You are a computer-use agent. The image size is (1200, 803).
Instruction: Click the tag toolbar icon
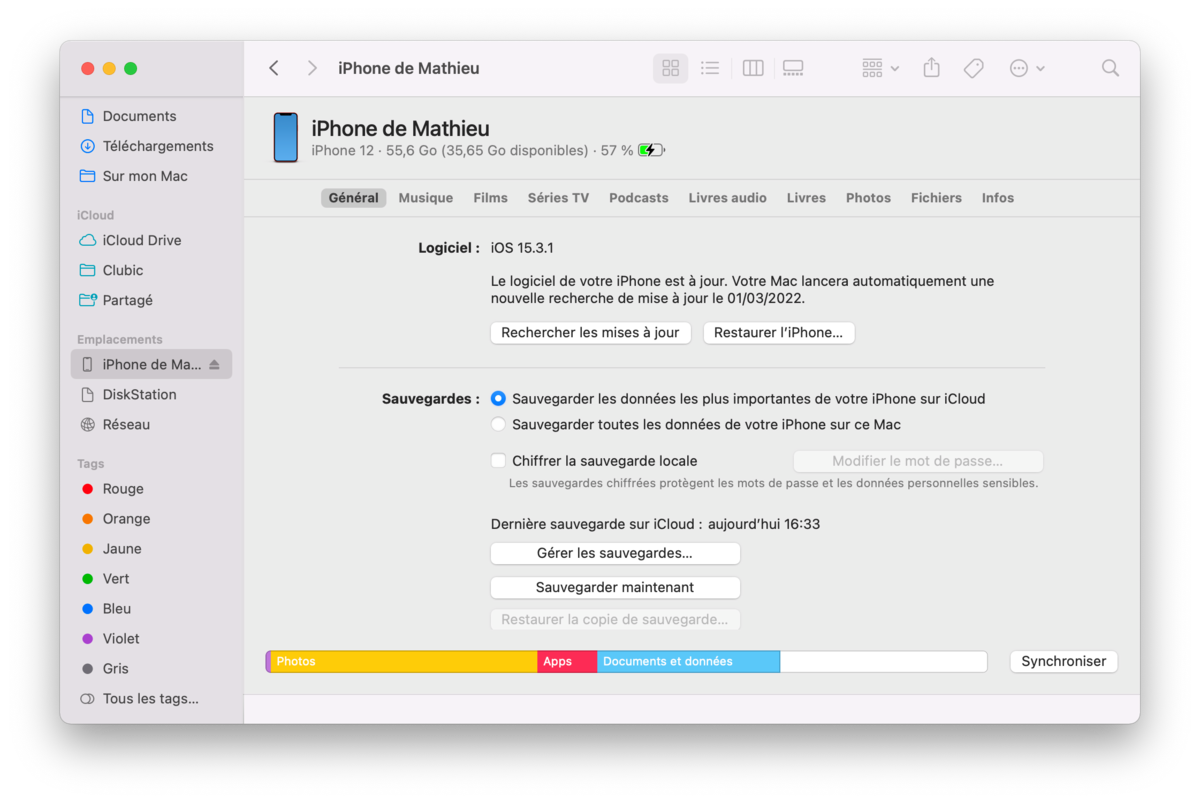pos(973,68)
